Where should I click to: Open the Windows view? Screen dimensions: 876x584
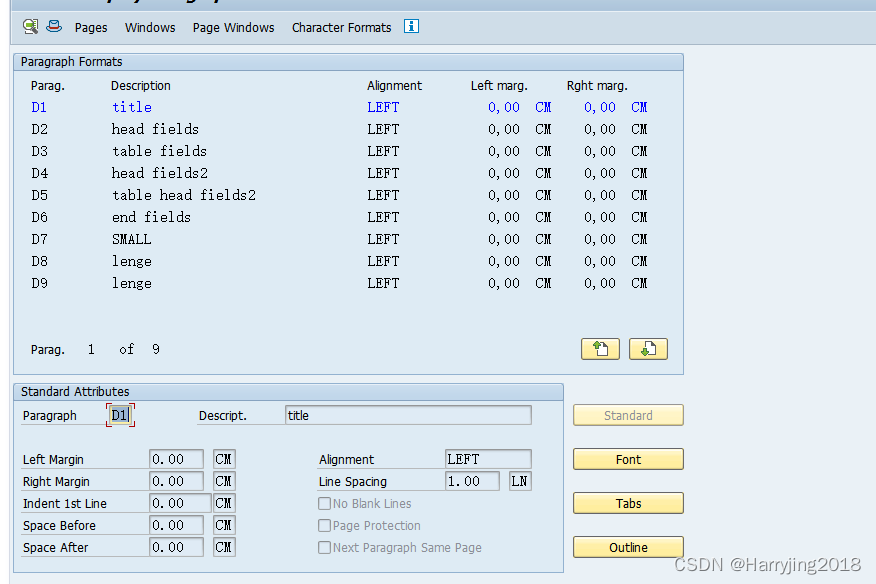(150, 27)
